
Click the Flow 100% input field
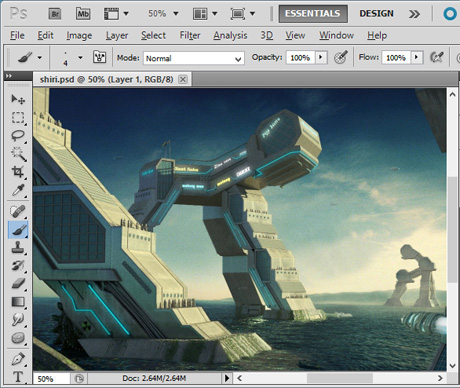point(396,58)
